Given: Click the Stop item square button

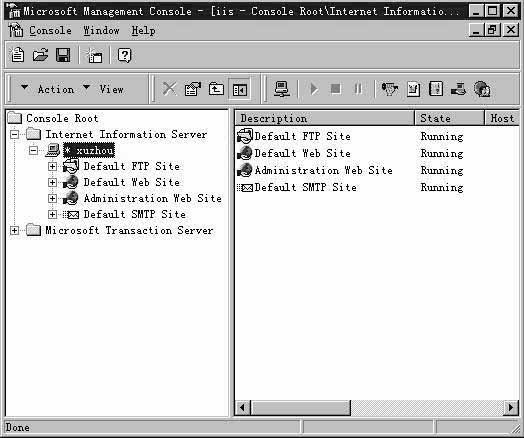Looking at the screenshot, I should 336,89.
